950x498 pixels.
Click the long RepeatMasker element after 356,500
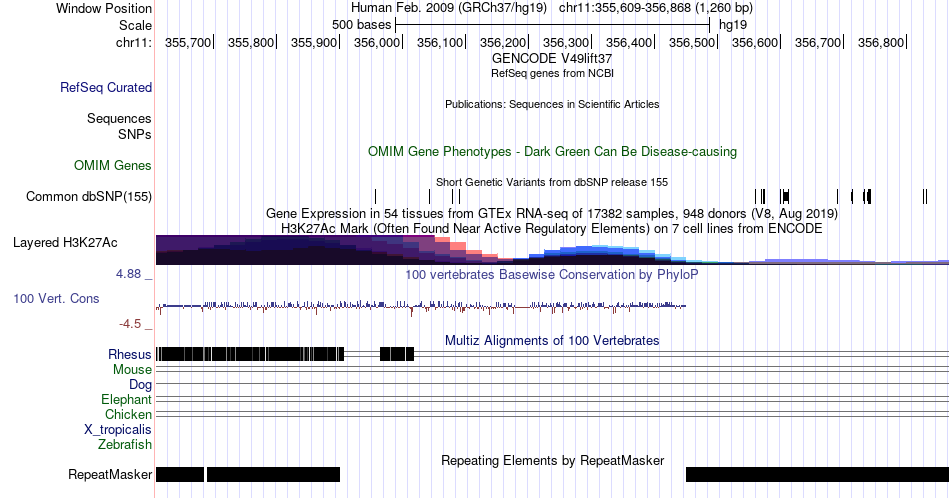817,474
